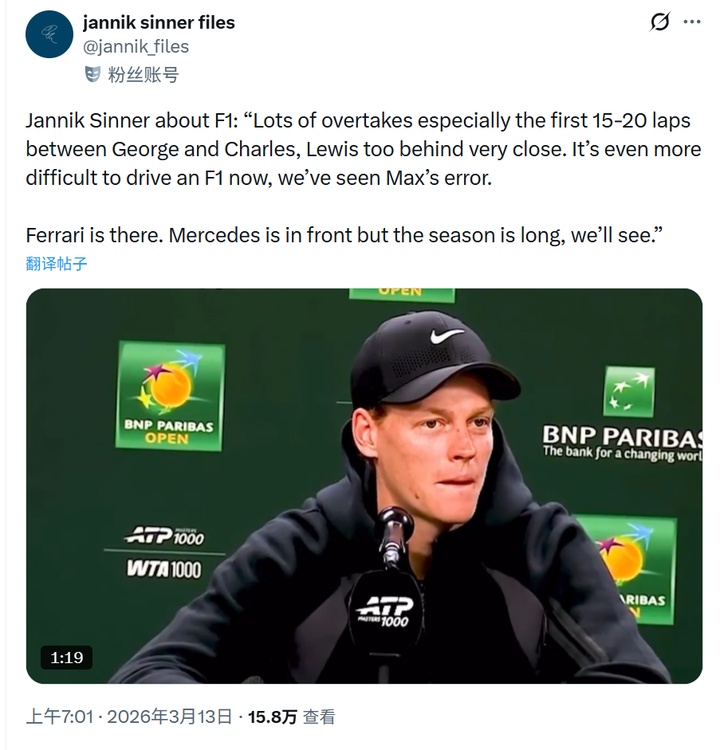Click the 1:19 video duration badge

(67, 657)
